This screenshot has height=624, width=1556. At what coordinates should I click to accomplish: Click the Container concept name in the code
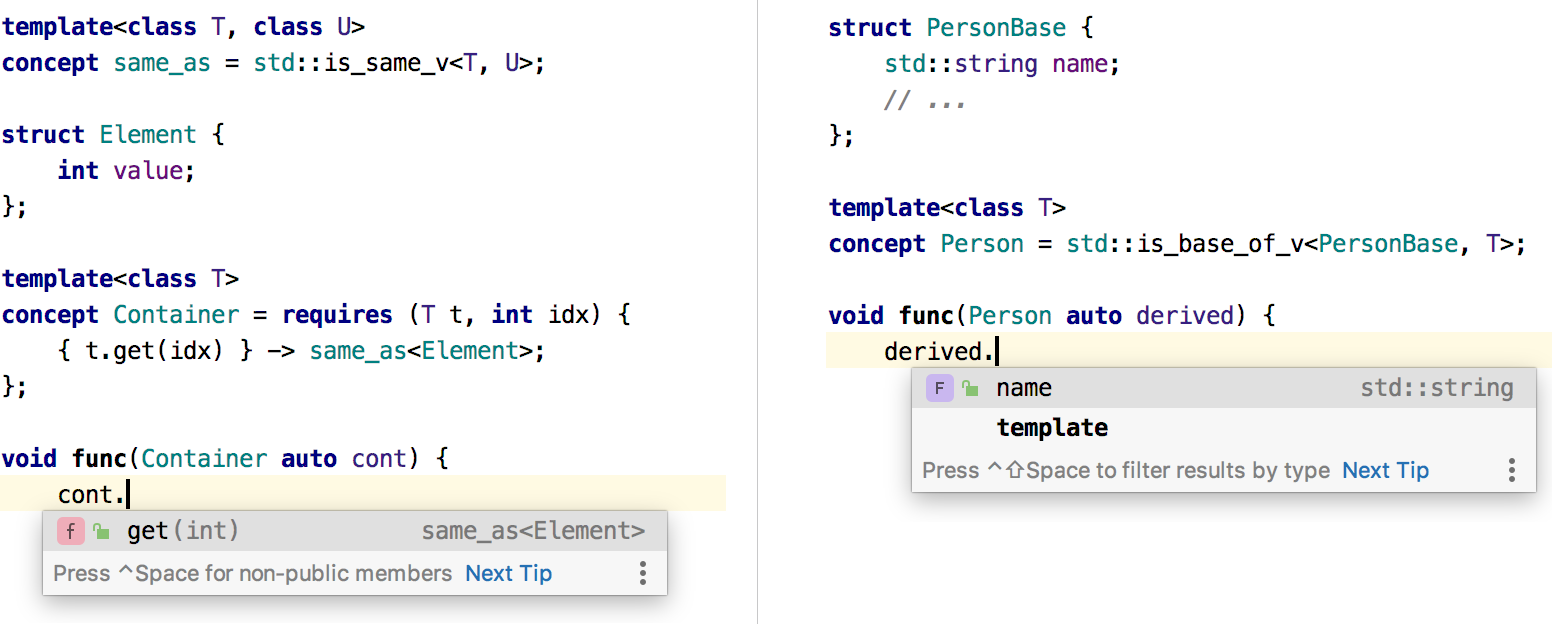click(176, 314)
